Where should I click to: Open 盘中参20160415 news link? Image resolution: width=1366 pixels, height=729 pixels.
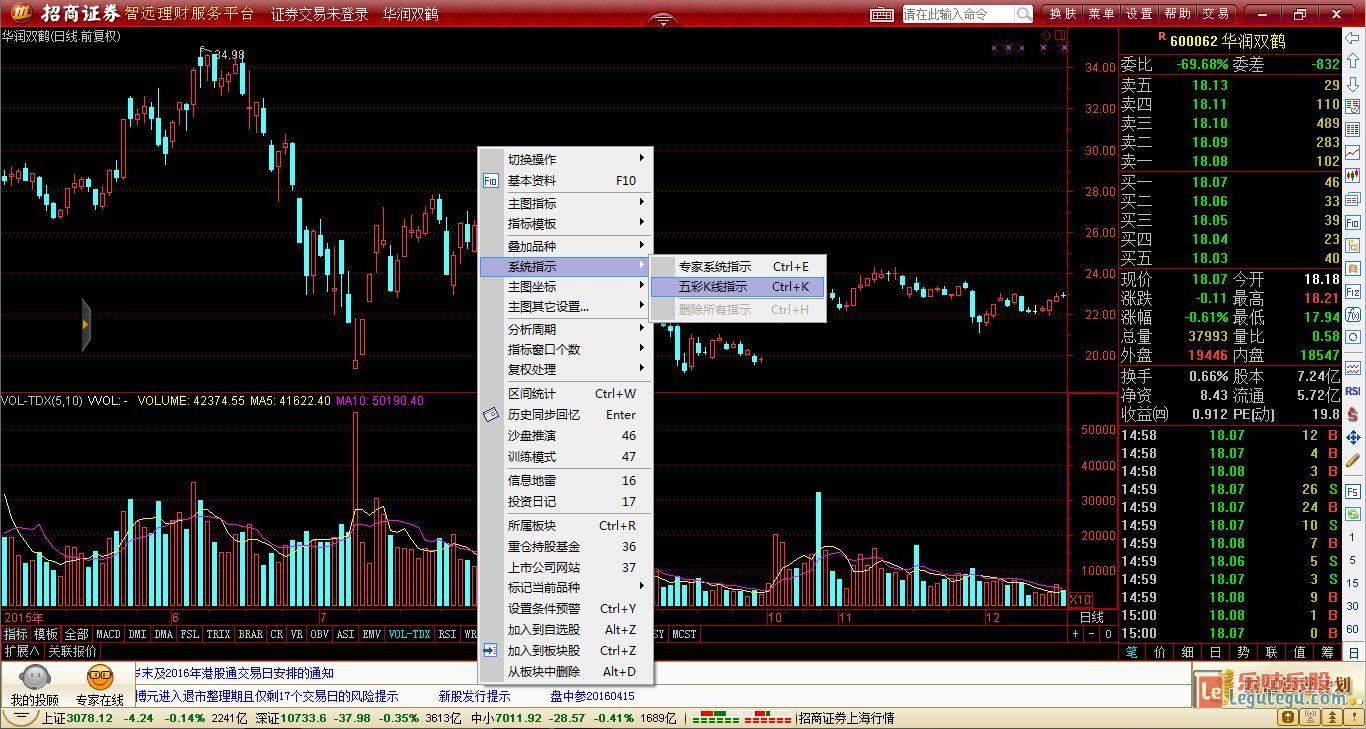coord(592,696)
